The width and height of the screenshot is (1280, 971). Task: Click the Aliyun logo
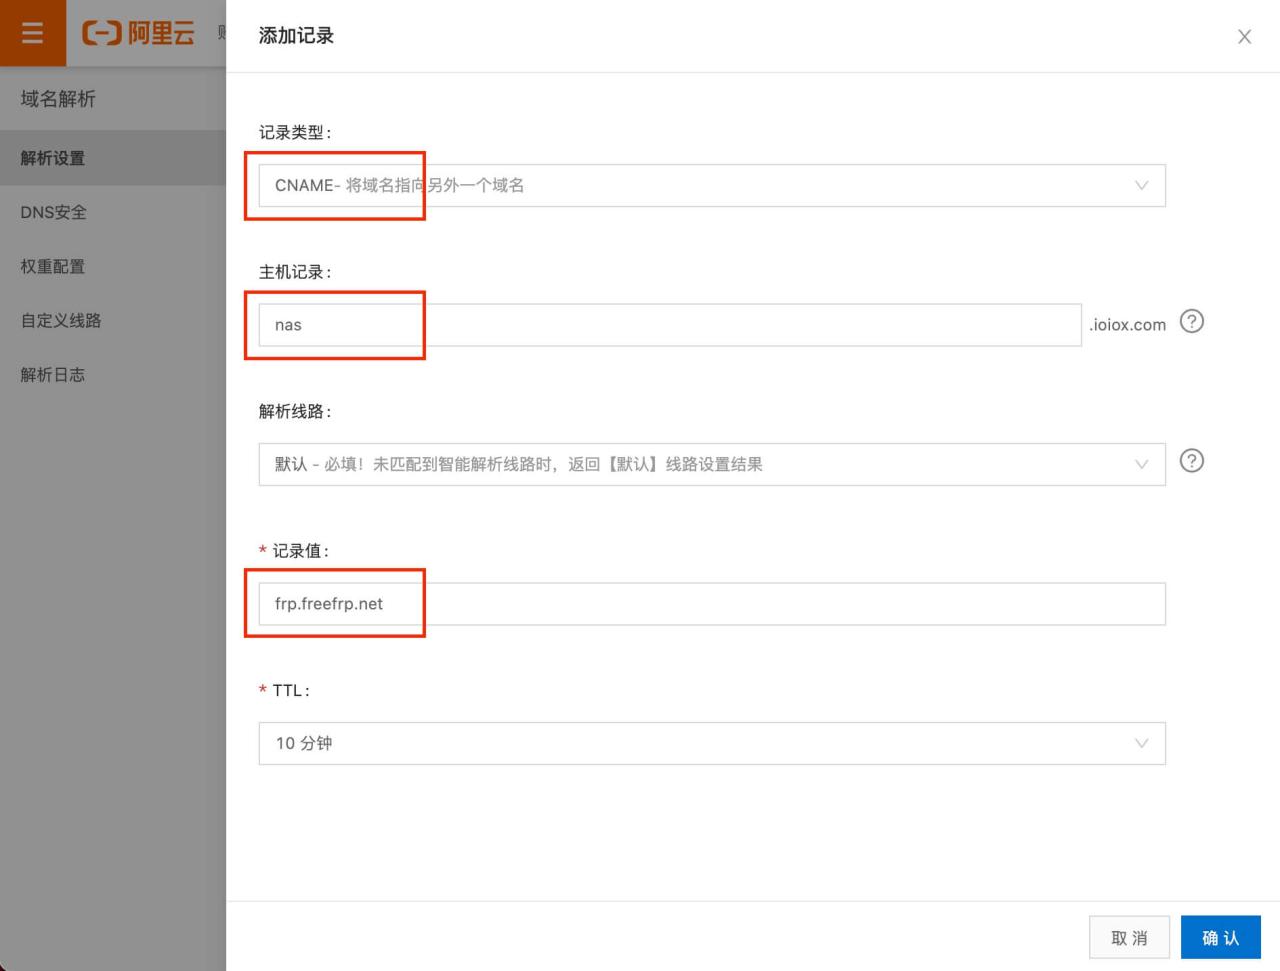(138, 33)
